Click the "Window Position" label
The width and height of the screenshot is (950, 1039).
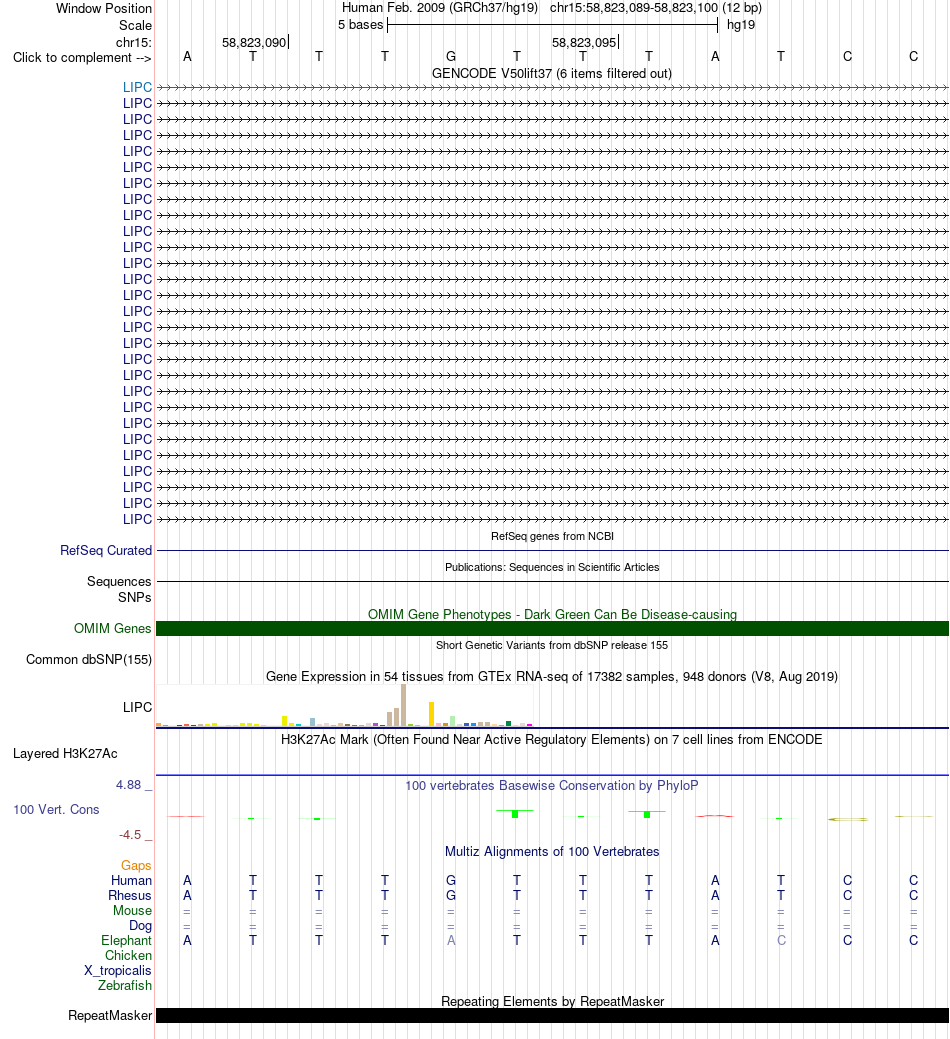(x=103, y=9)
